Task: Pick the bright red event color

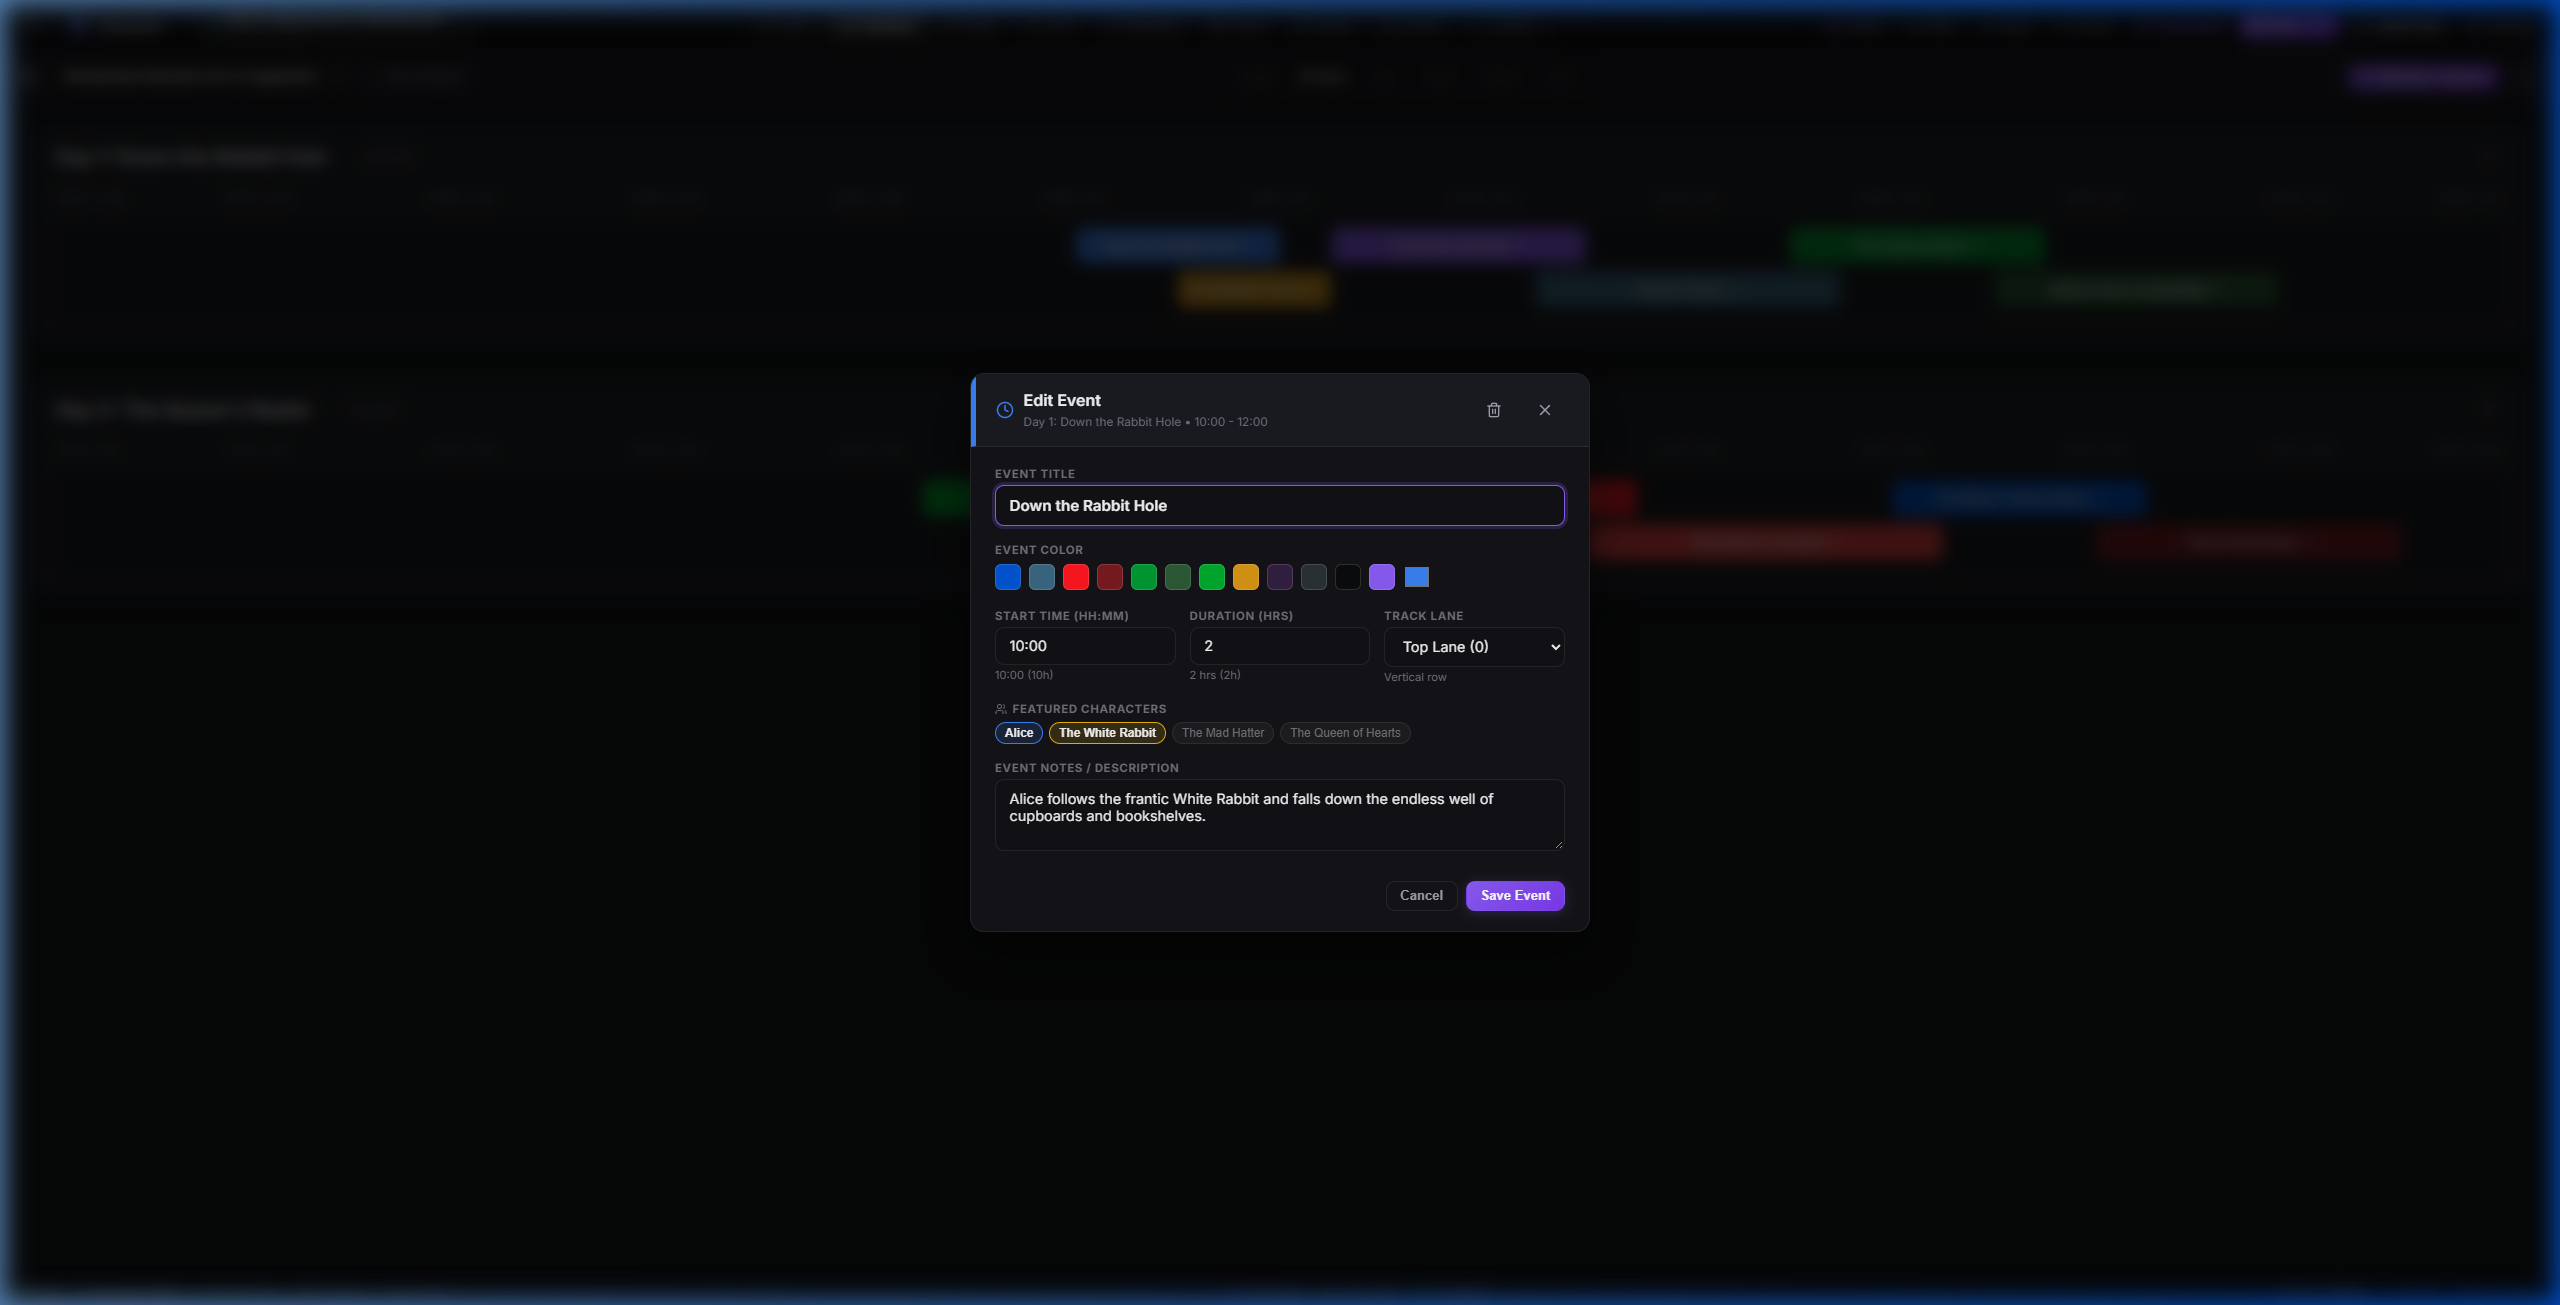Action: pyautogui.click(x=1075, y=577)
